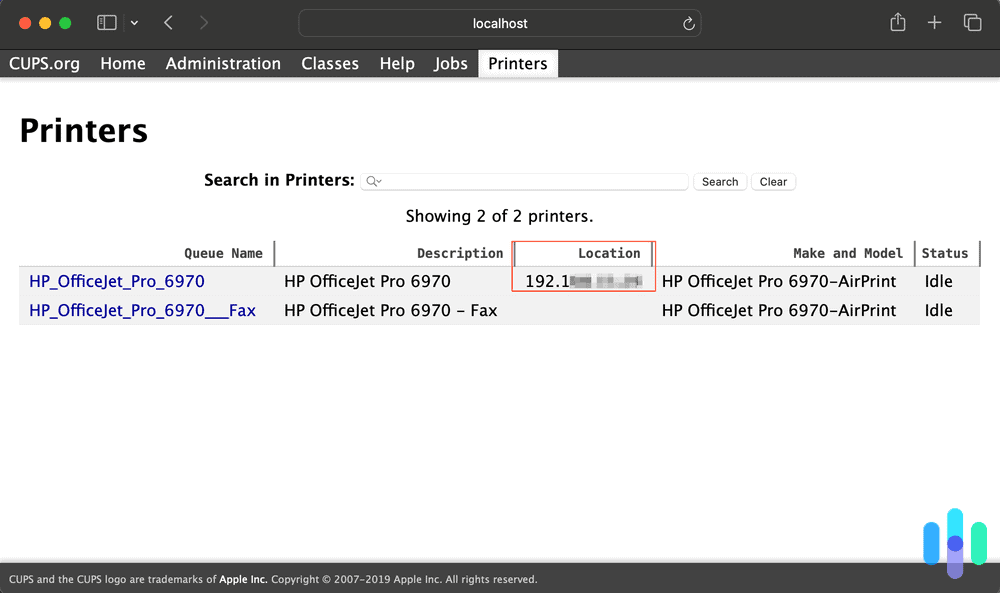Open a new tab with the plus icon
The height and width of the screenshot is (593, 1000).
[x=934, y=22]
